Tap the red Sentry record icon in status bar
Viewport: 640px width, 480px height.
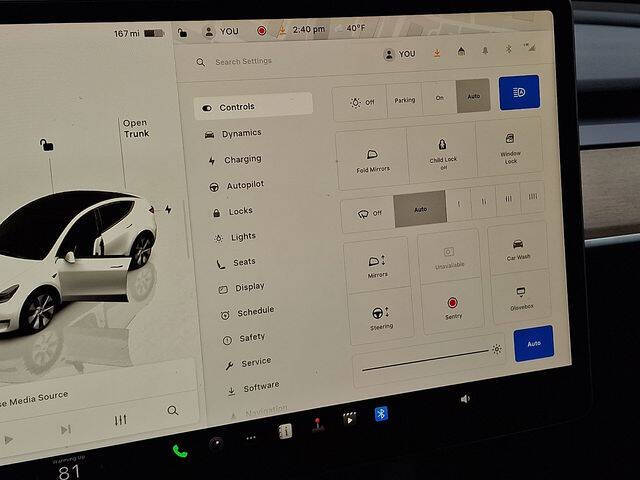[262, 31]
